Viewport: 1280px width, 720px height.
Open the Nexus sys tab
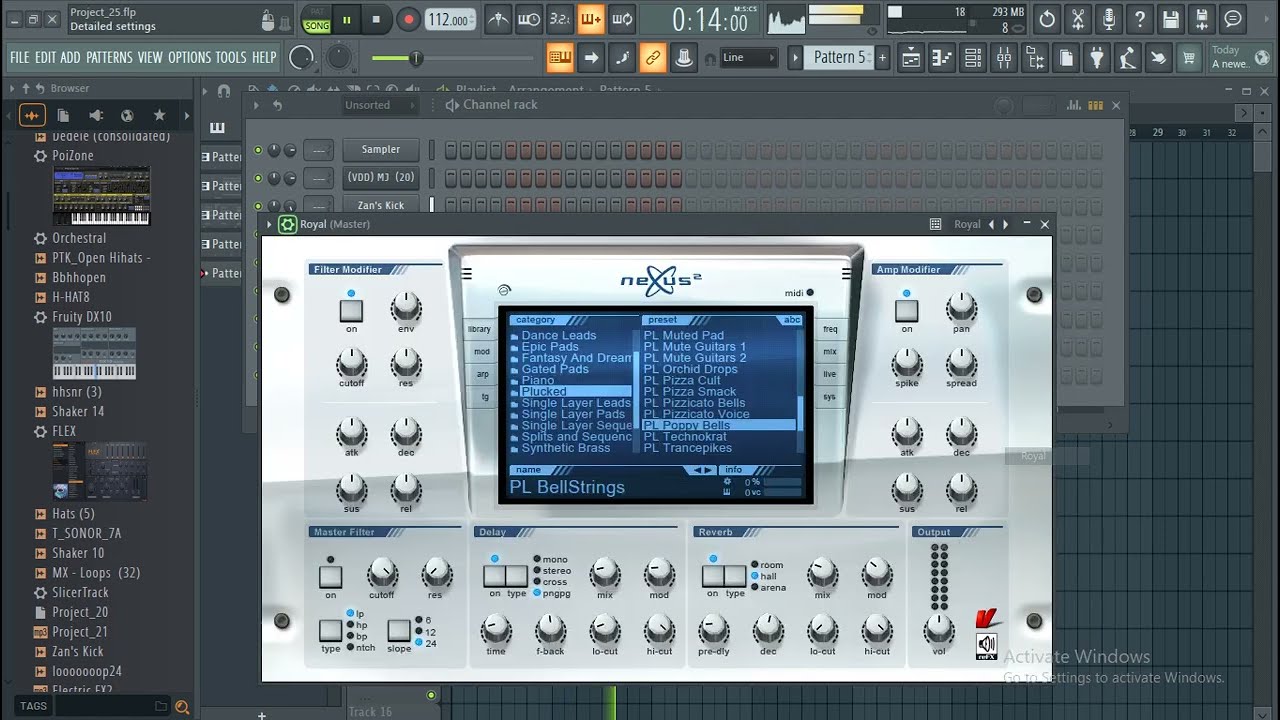click(830, 396)
